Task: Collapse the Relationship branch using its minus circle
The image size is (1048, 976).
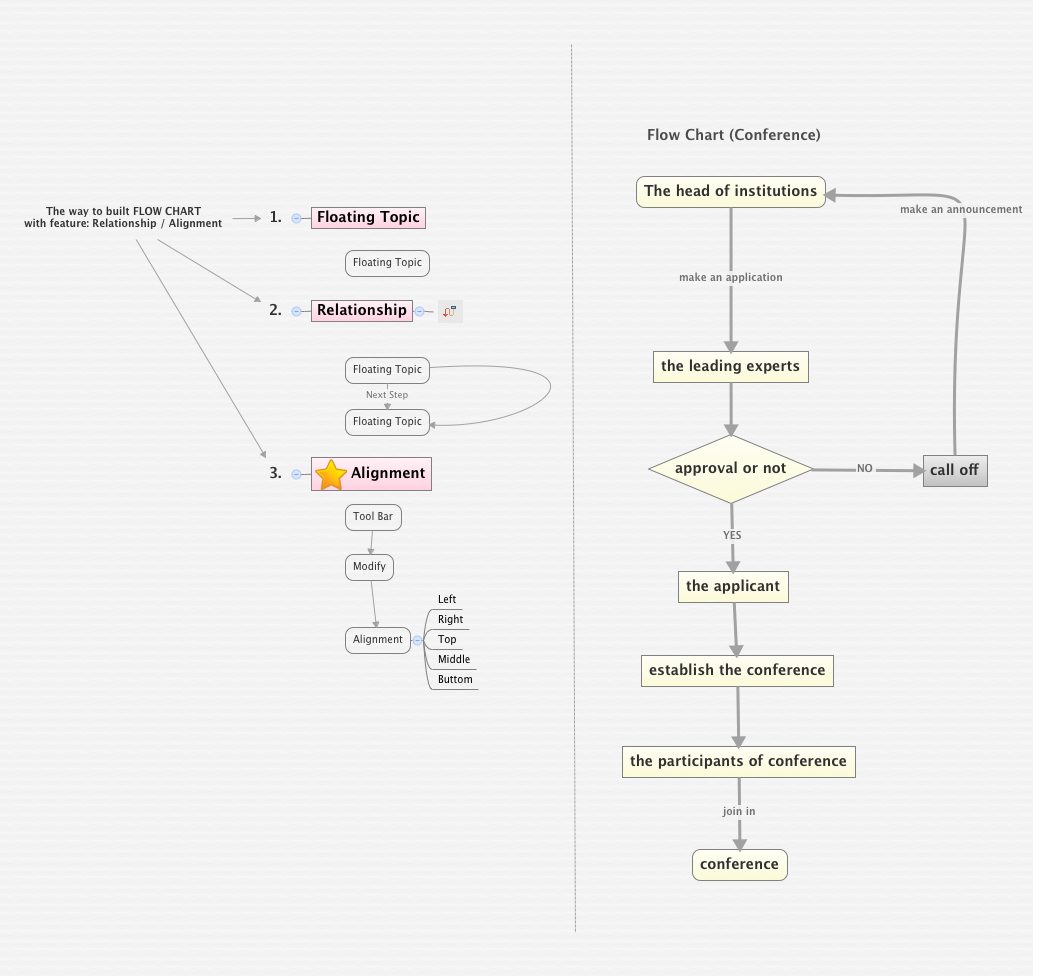Action: [295, 310]
